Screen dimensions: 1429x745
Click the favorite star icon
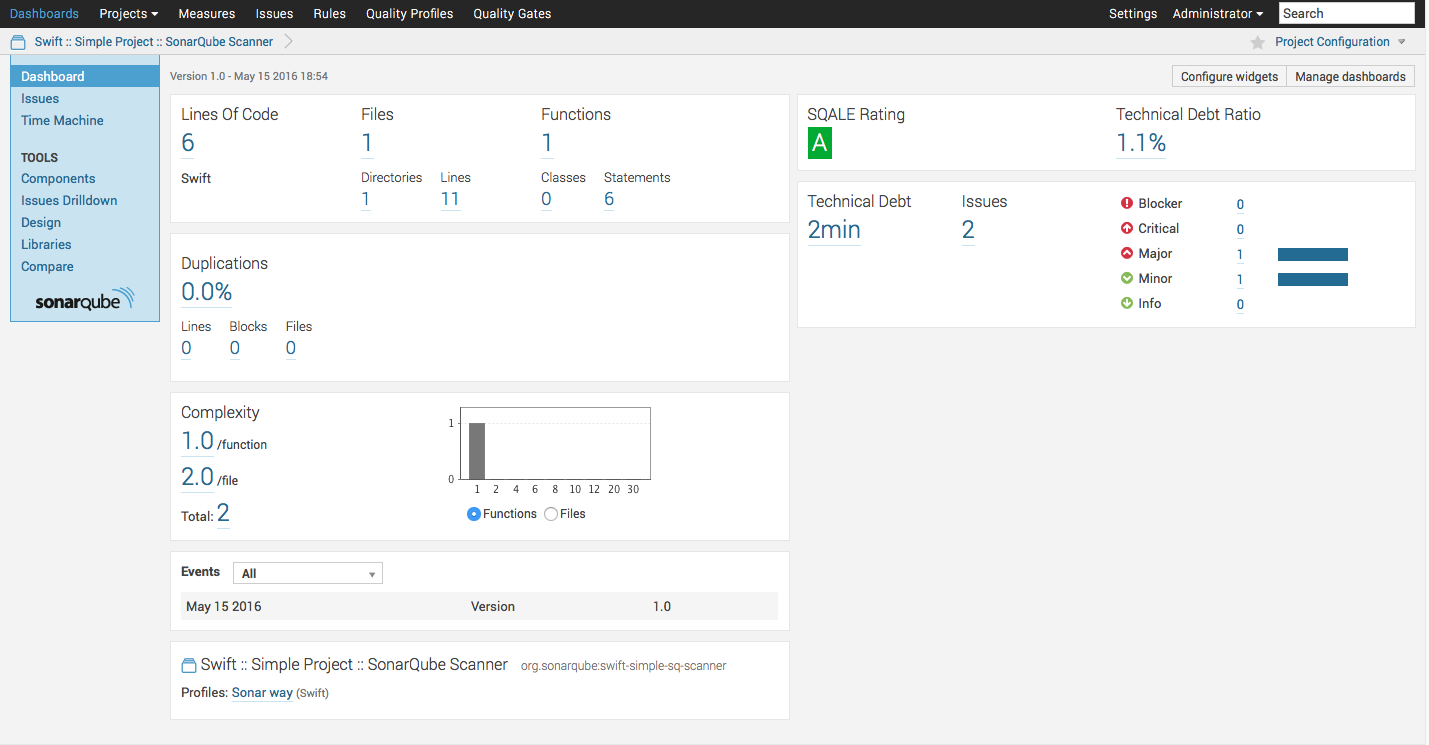(x=1258, y=42)
